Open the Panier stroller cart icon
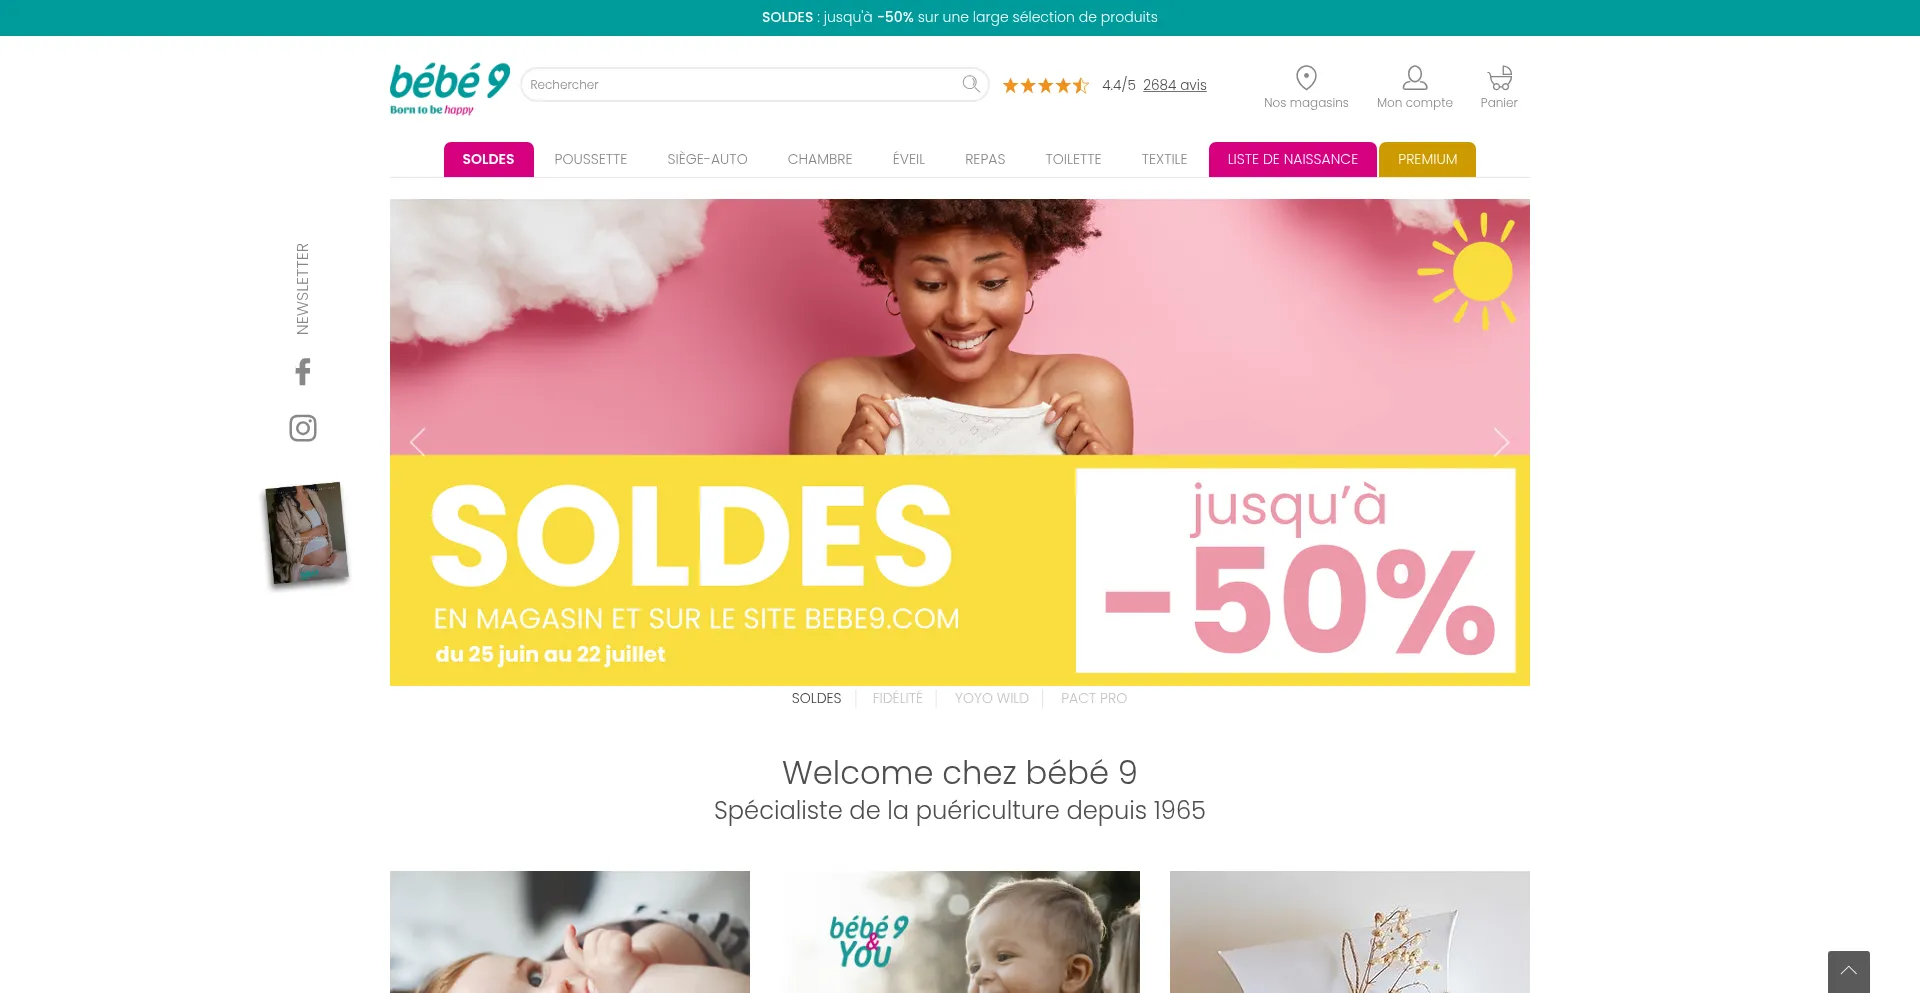 [x=1499, y=78]
